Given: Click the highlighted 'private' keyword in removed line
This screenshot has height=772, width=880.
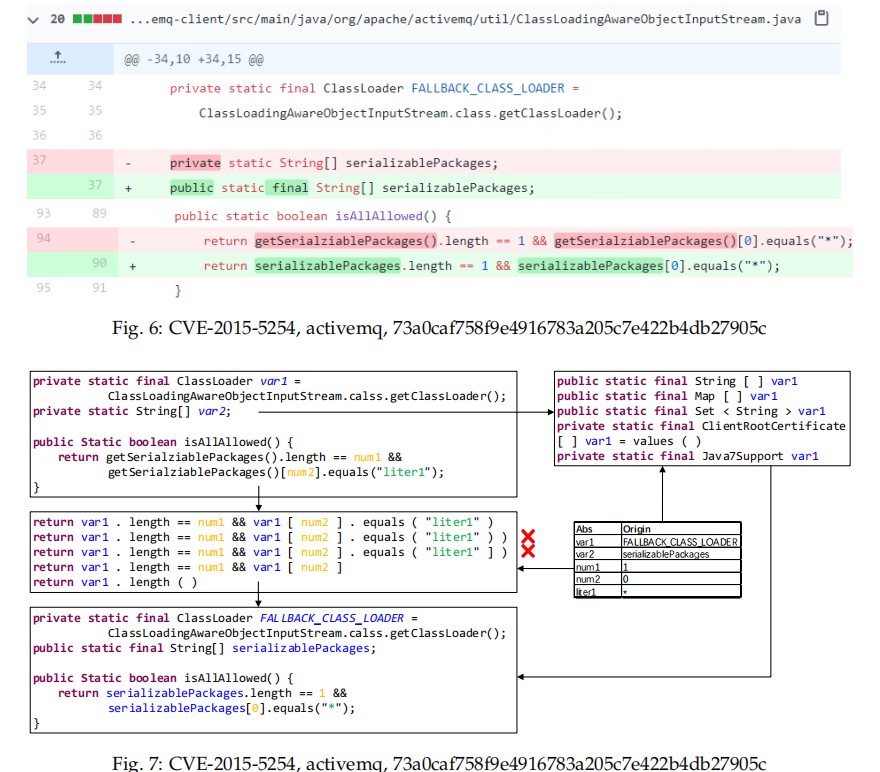Looking at the screenshot, I should click(195, 163).
